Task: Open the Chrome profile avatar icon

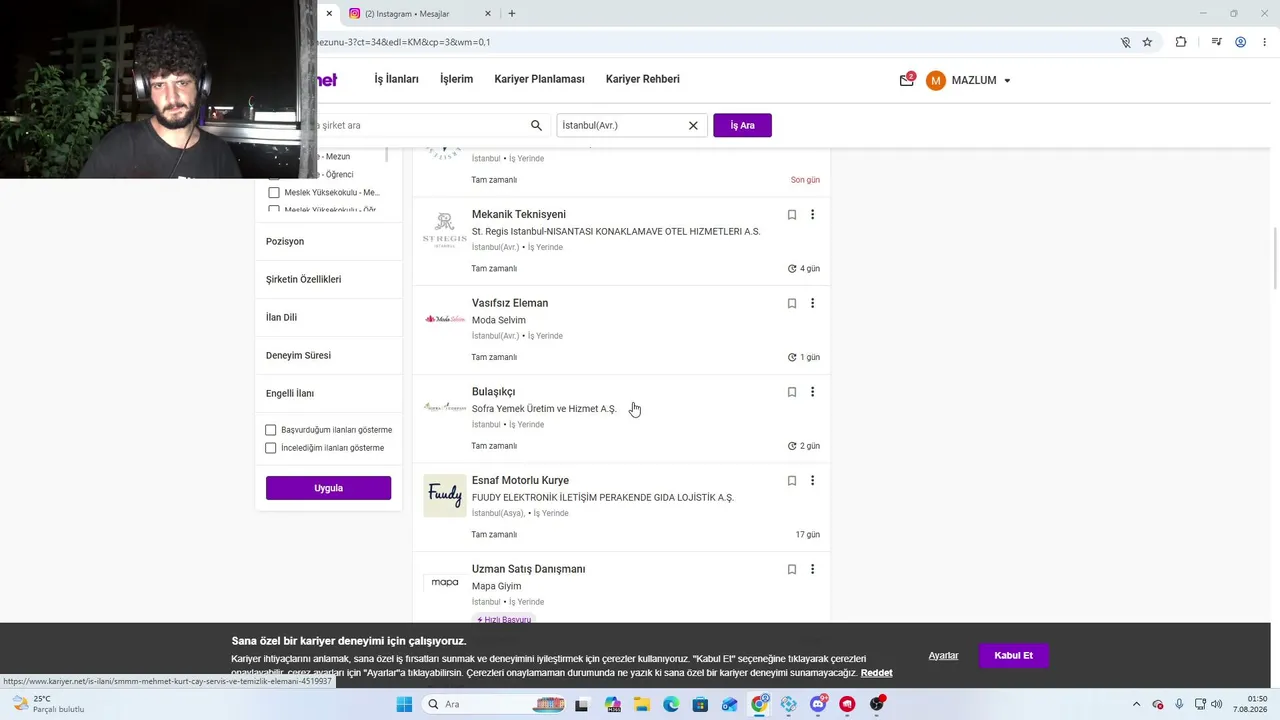Action: pyautogui.click(x=1240, y=42)
